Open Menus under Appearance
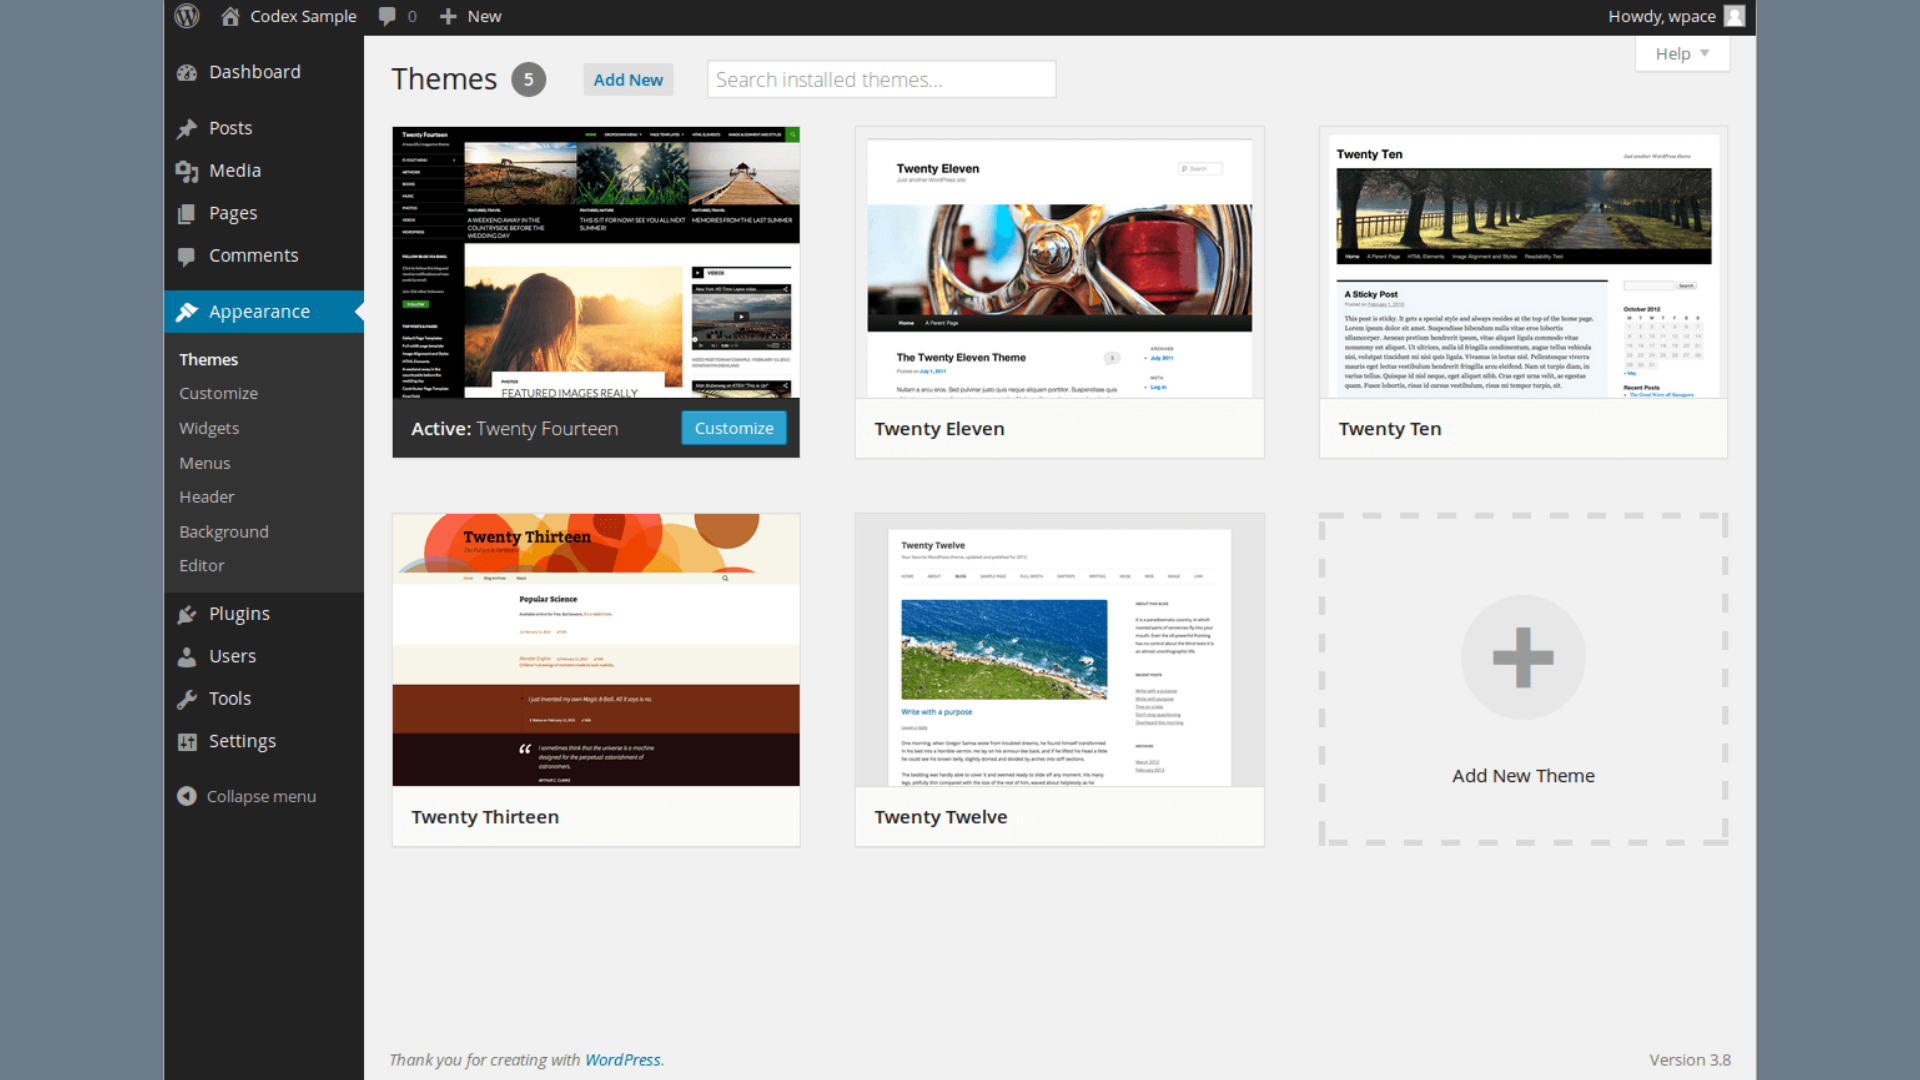Viewport: 1920px width, 1080px height. tap(204, 463)
